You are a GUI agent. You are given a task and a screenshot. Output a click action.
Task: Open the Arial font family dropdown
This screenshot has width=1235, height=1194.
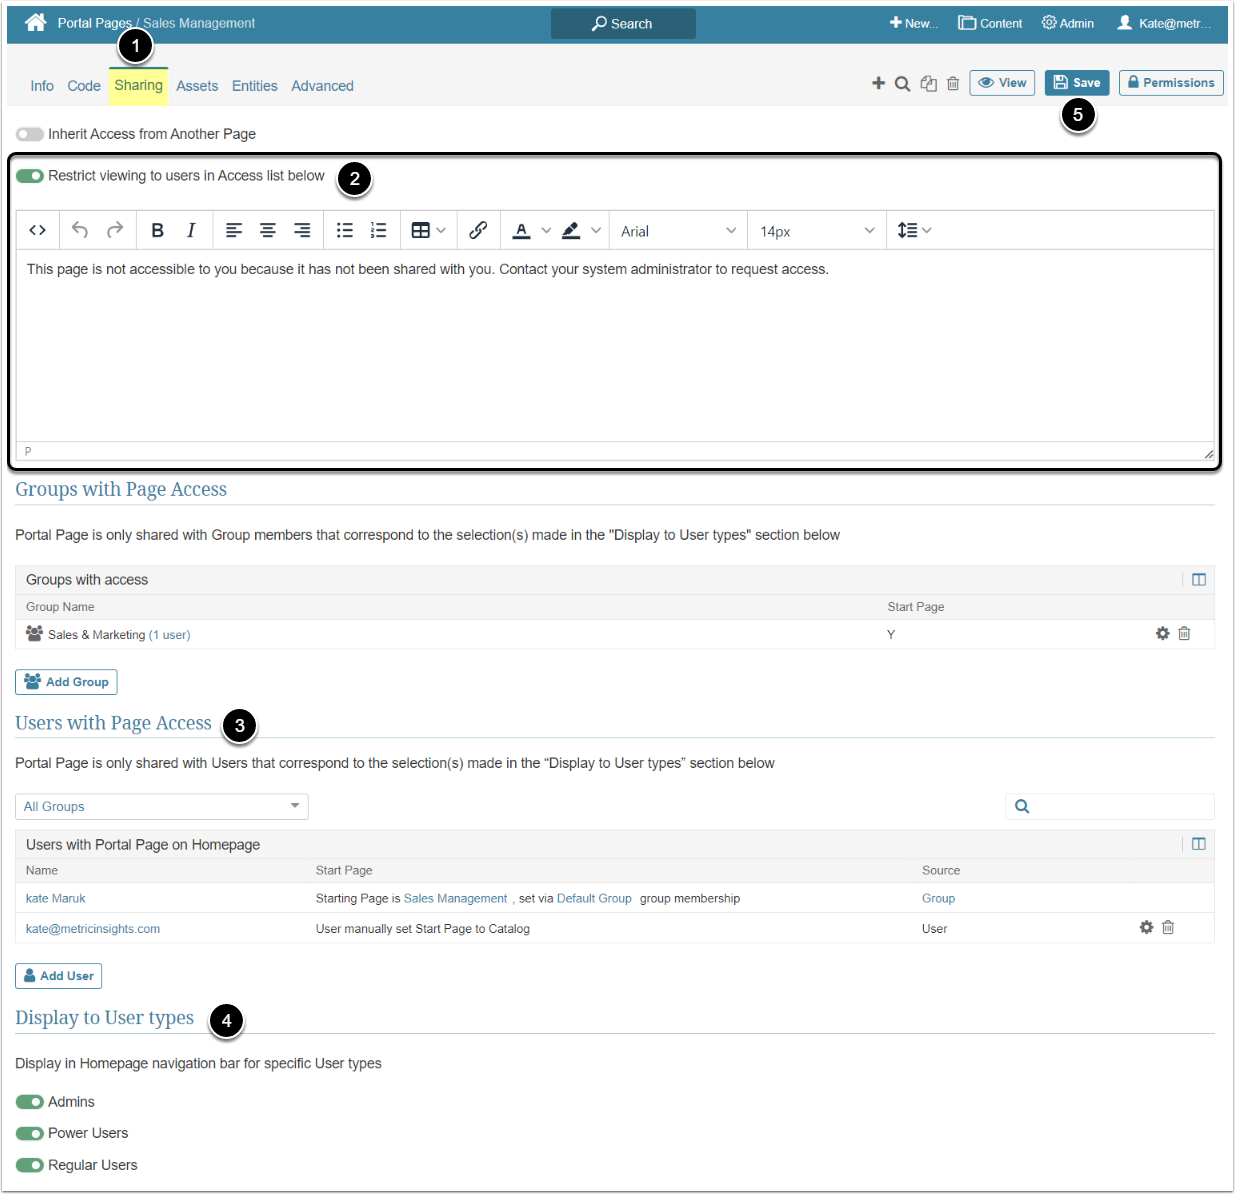(678, 231)
